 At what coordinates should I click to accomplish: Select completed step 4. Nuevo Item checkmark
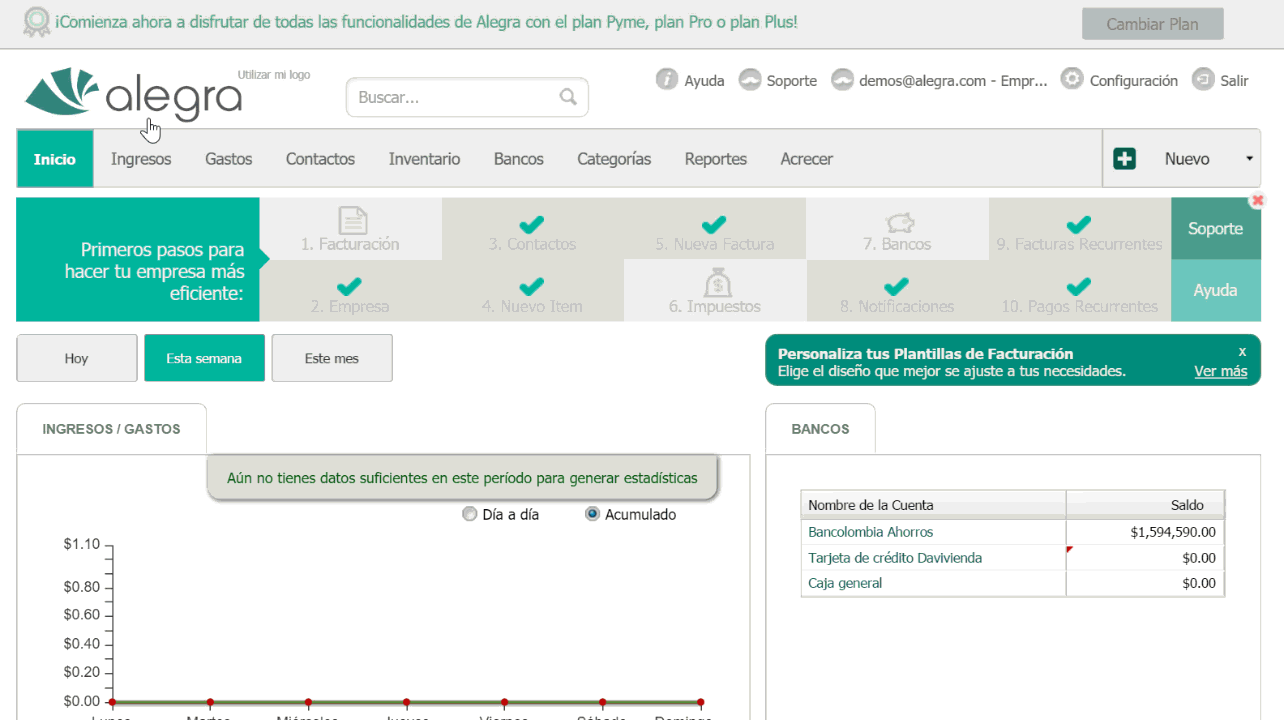pyautogui.click(x=532, y=286)
